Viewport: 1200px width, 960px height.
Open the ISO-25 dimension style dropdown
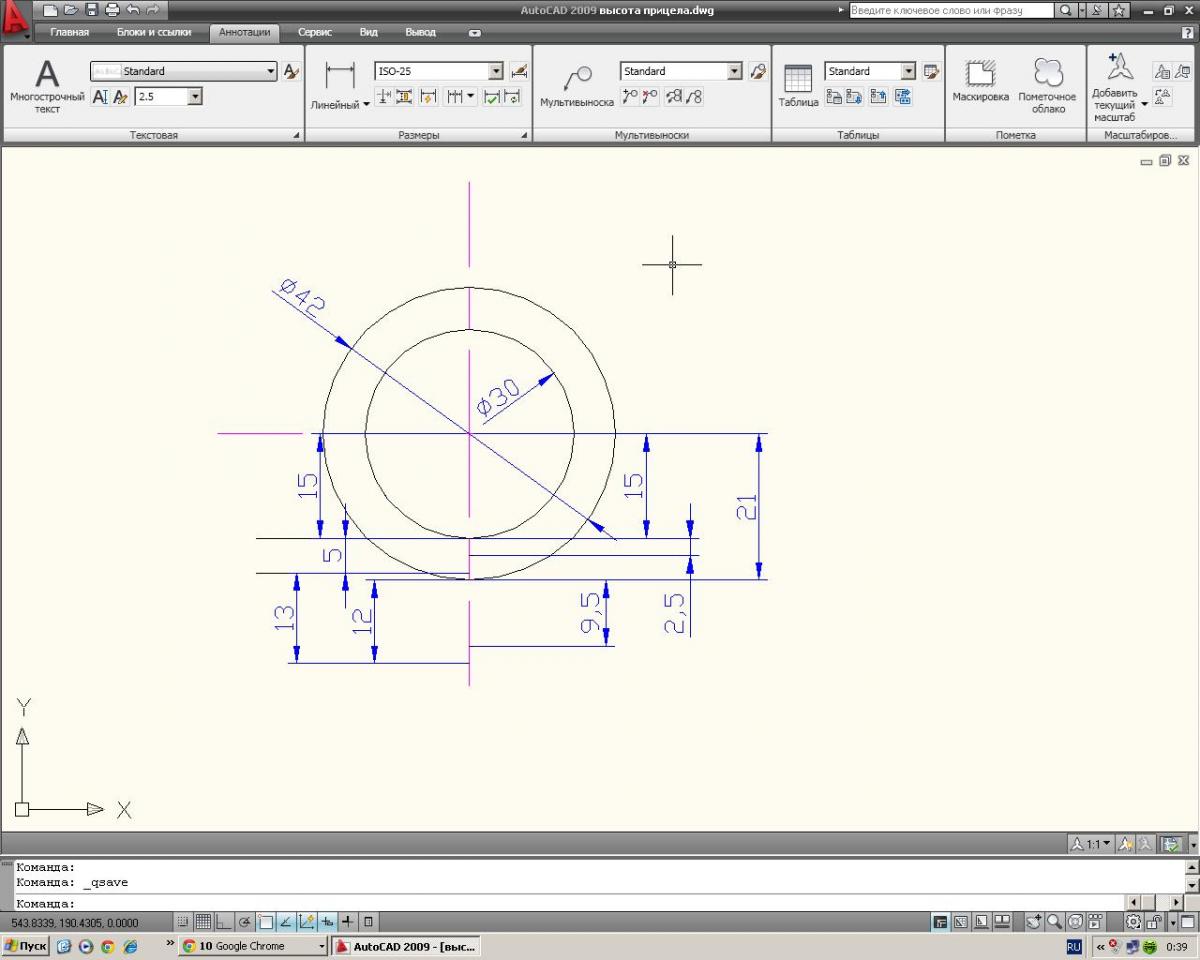496,71
